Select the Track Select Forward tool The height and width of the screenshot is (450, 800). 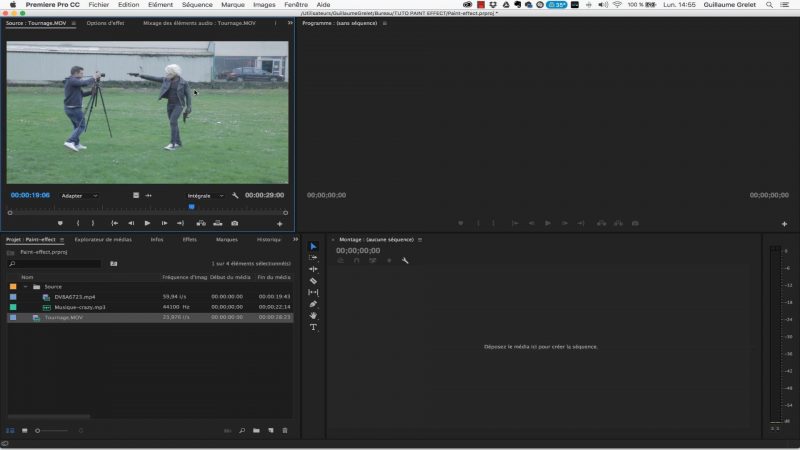click(x=313, y=258)
